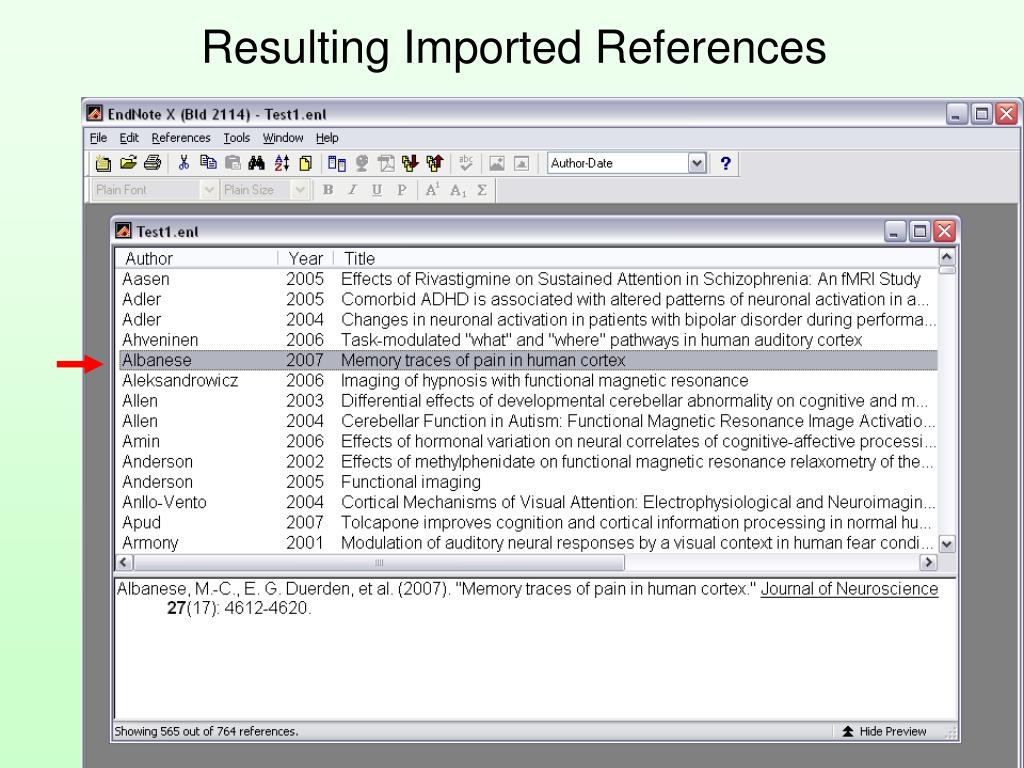Run spell check with the abc checkmark icon
The height and width of the screenshot is (768, 1024).
tap(466, 163)
